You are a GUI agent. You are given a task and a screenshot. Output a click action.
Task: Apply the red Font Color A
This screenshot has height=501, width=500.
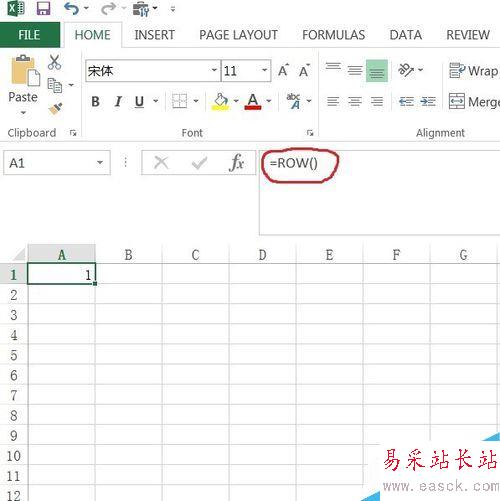pos(253,101)
